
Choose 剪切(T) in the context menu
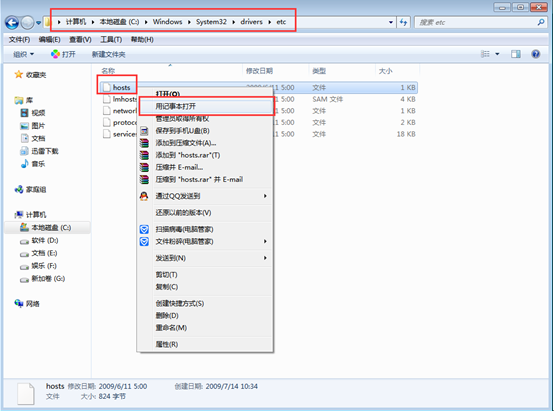coord(205,275)
